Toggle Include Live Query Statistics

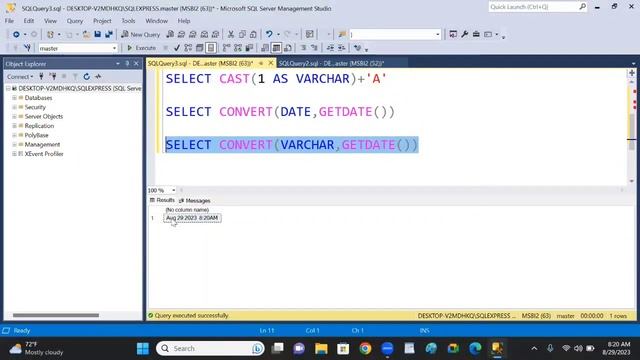click(238, 48)
